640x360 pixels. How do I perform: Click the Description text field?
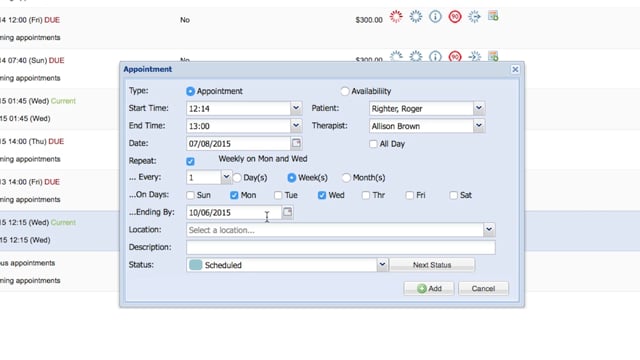pos(341,247)
